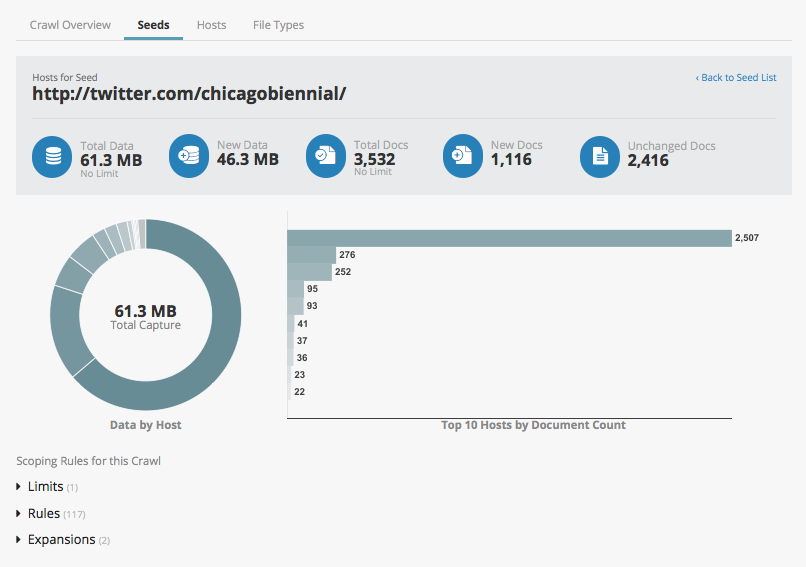Click the 61.3 MB Total Capture donut center
Image resolution: width=806 pixels, height=567 pixels.
[145, 316]
